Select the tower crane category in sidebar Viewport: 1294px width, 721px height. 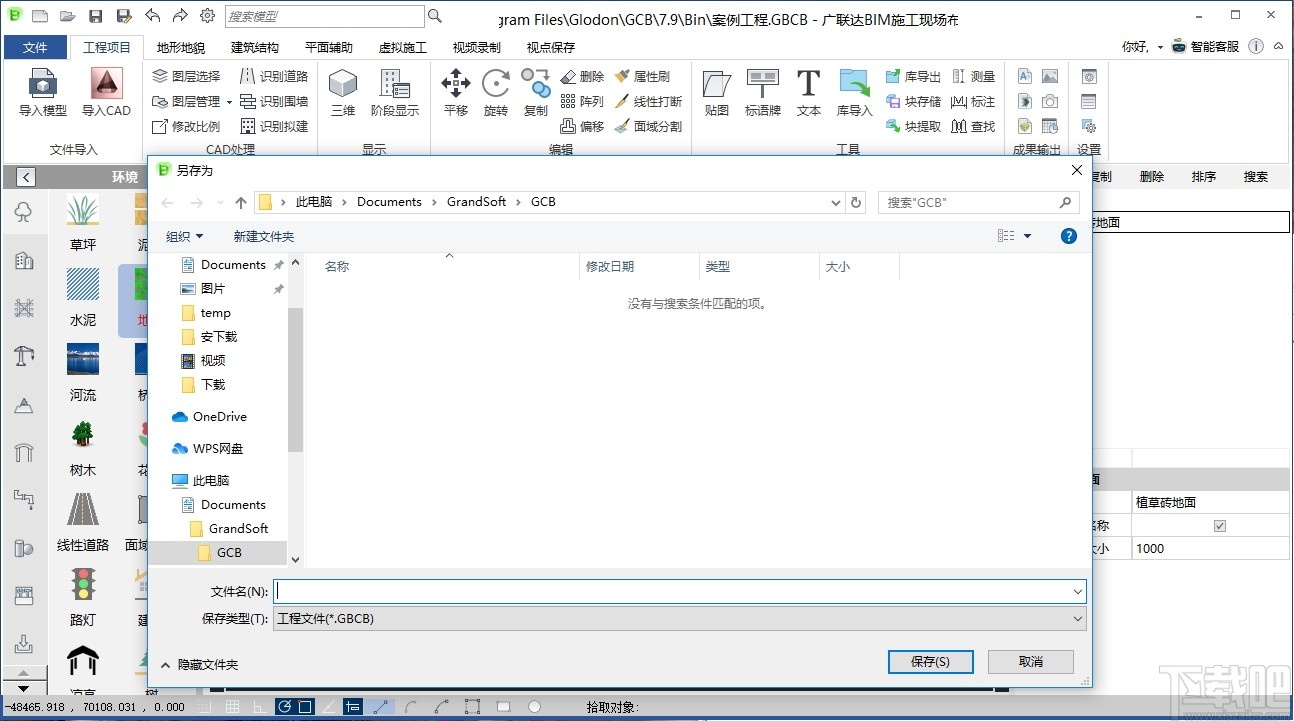pos(23,355)
